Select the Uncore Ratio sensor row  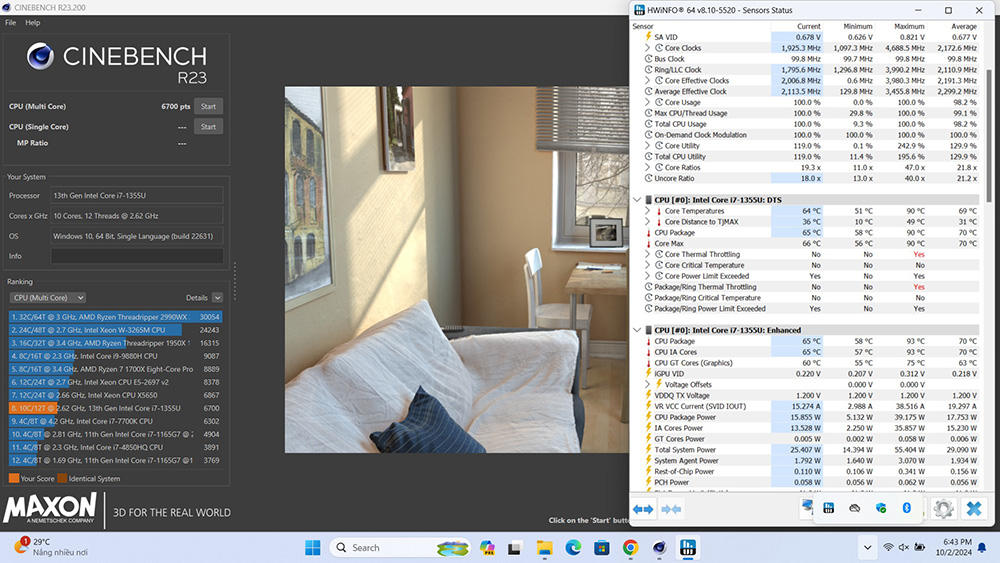point(811,179)
